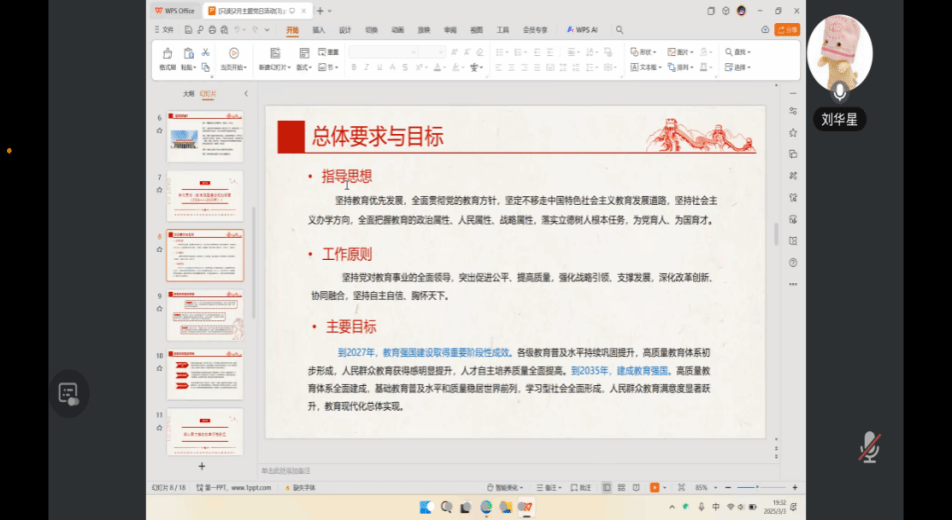952x520 pixels.
Task: Click the Format Painter (格式刷) icon
Action: 166,54
